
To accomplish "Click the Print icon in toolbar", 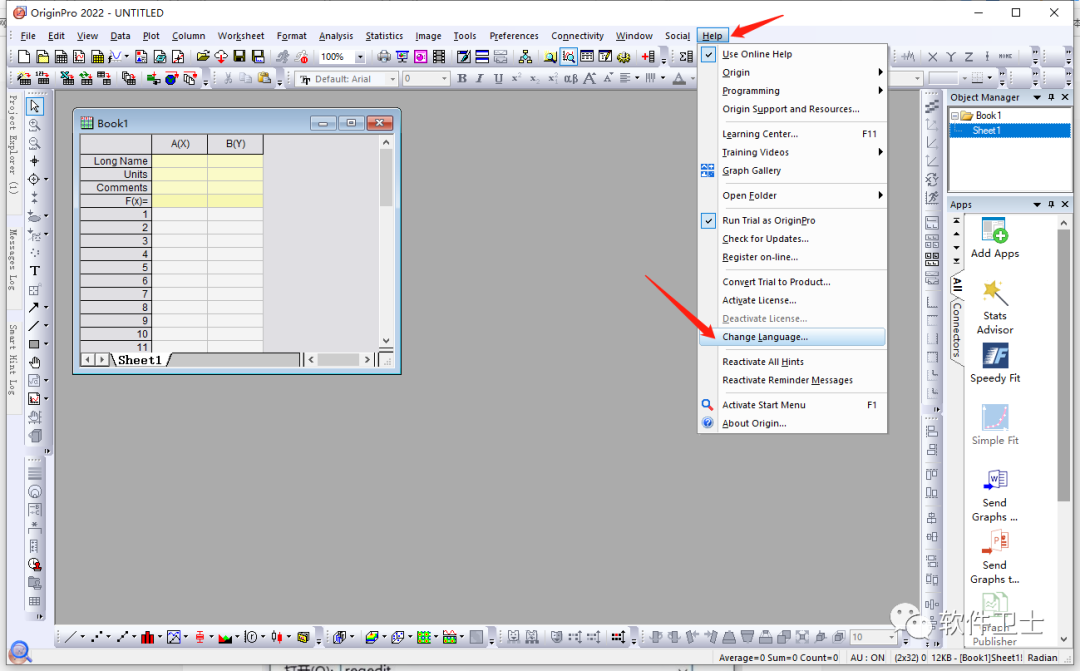I will (x=384, y=56).
